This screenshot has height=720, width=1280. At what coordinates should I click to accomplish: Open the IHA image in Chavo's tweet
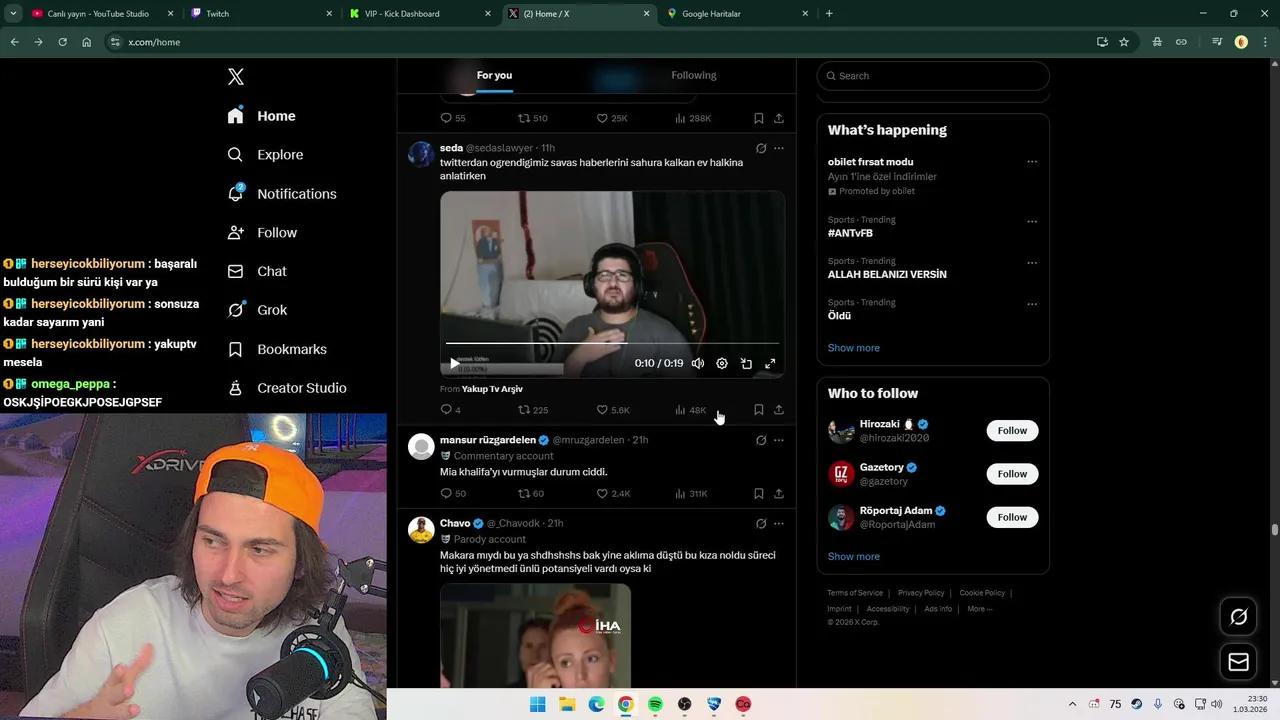pos(535,636)
